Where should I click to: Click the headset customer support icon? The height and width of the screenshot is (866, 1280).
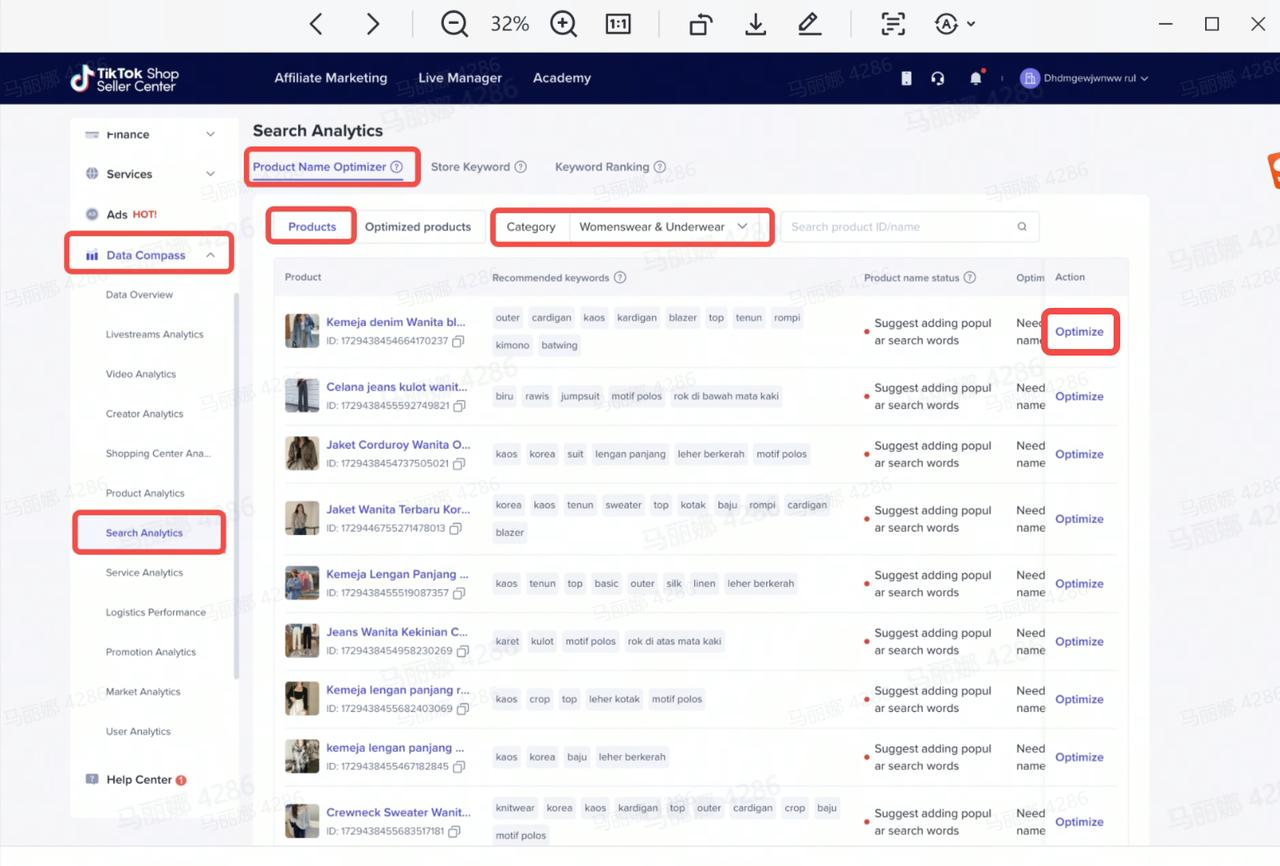938,78
